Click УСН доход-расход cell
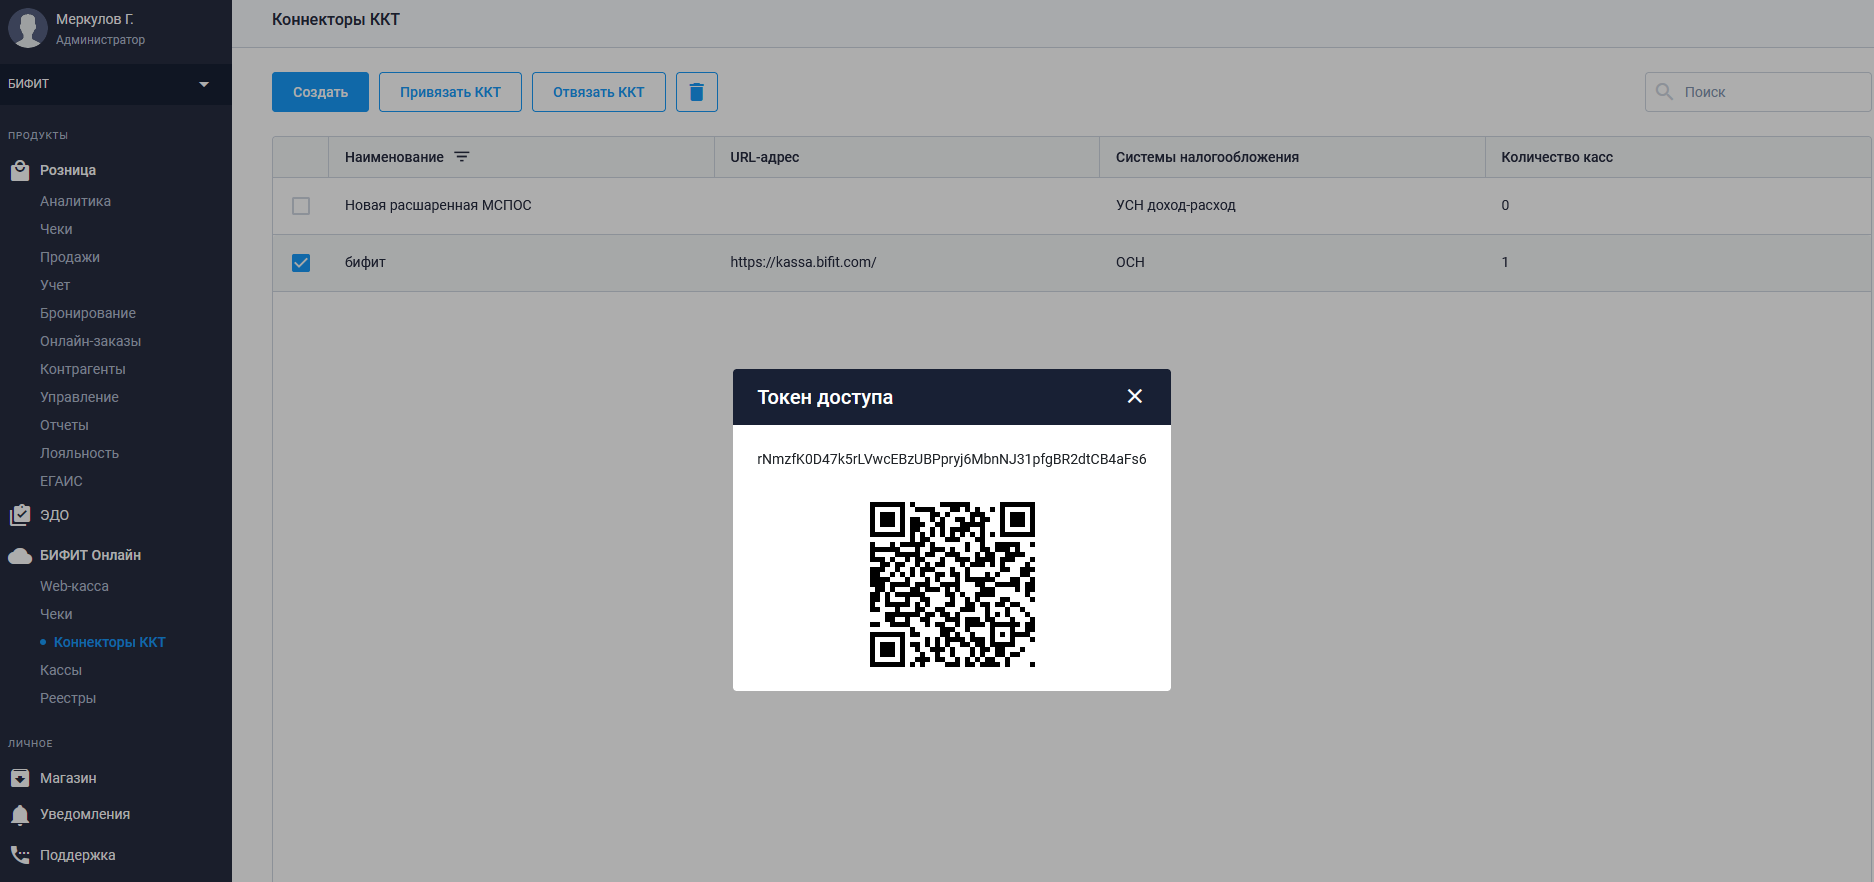This screenshot has width=1874, height=882. pyautogui.click(x=1176, y=205)
